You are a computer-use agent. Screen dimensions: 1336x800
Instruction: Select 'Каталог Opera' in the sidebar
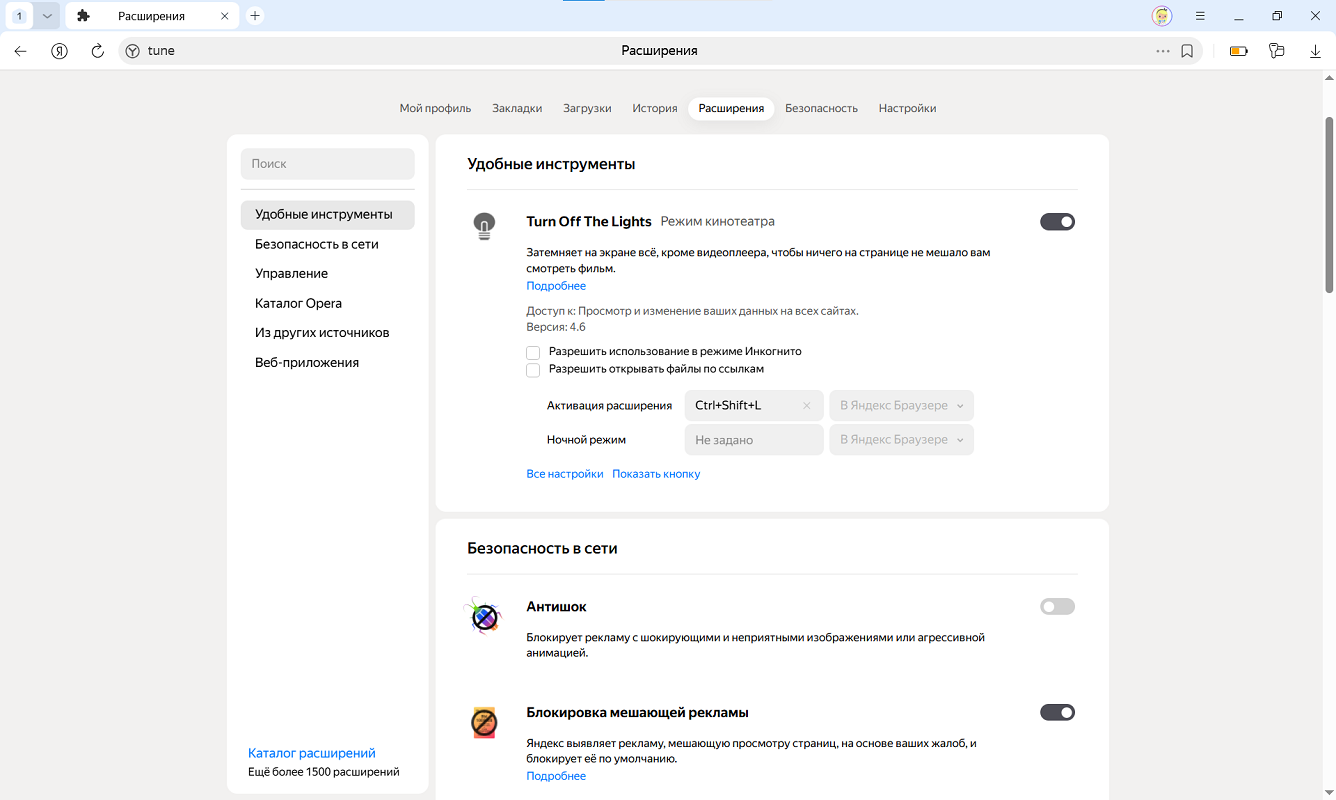(298, 303)
